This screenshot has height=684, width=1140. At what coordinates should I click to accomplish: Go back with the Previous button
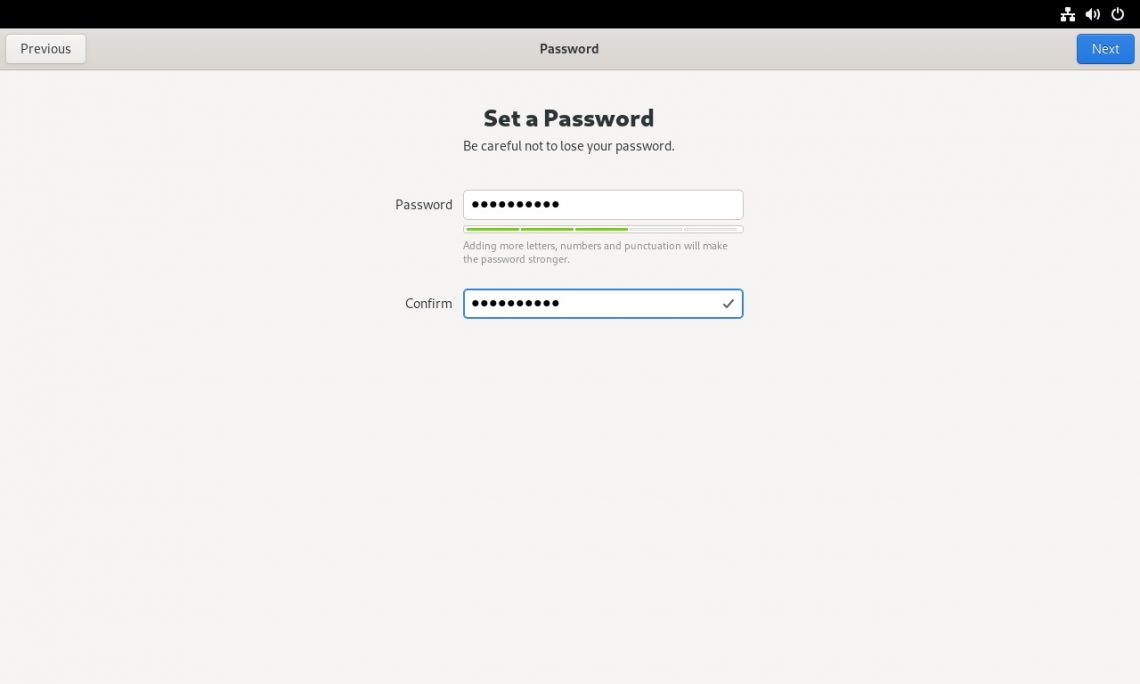coord(46,49)
